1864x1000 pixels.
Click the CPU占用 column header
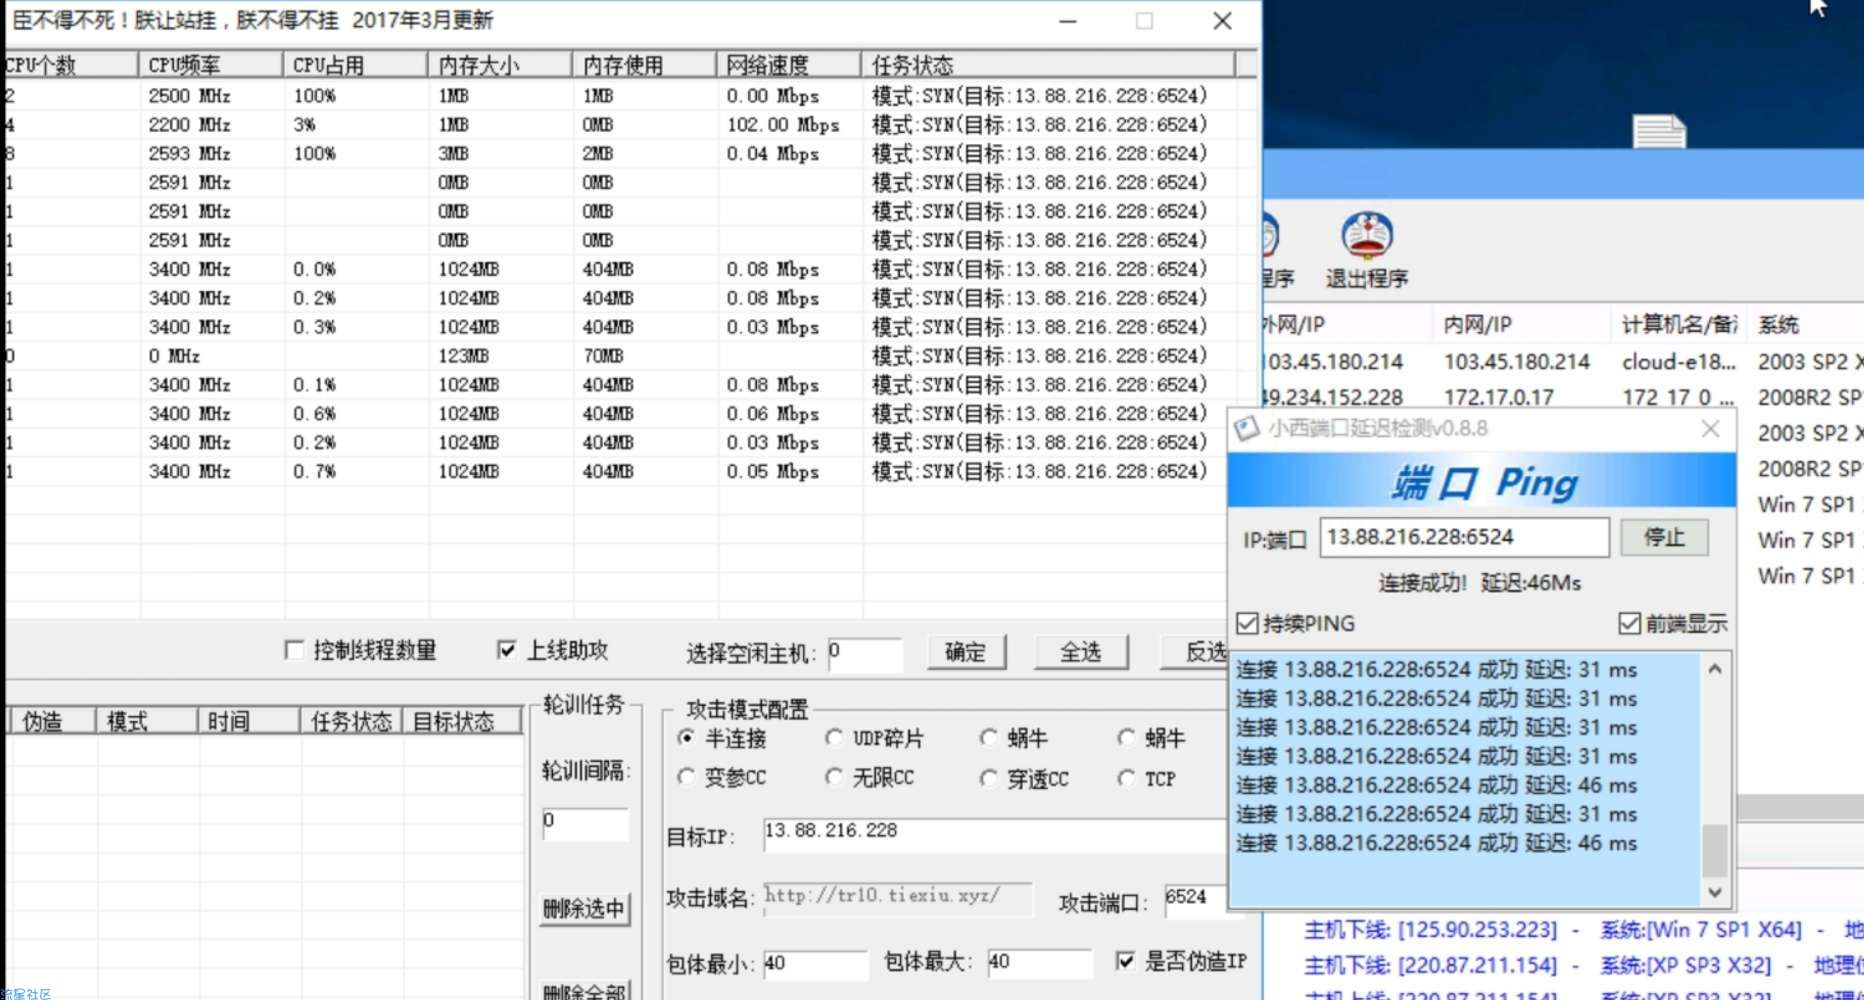click(355, 65)
